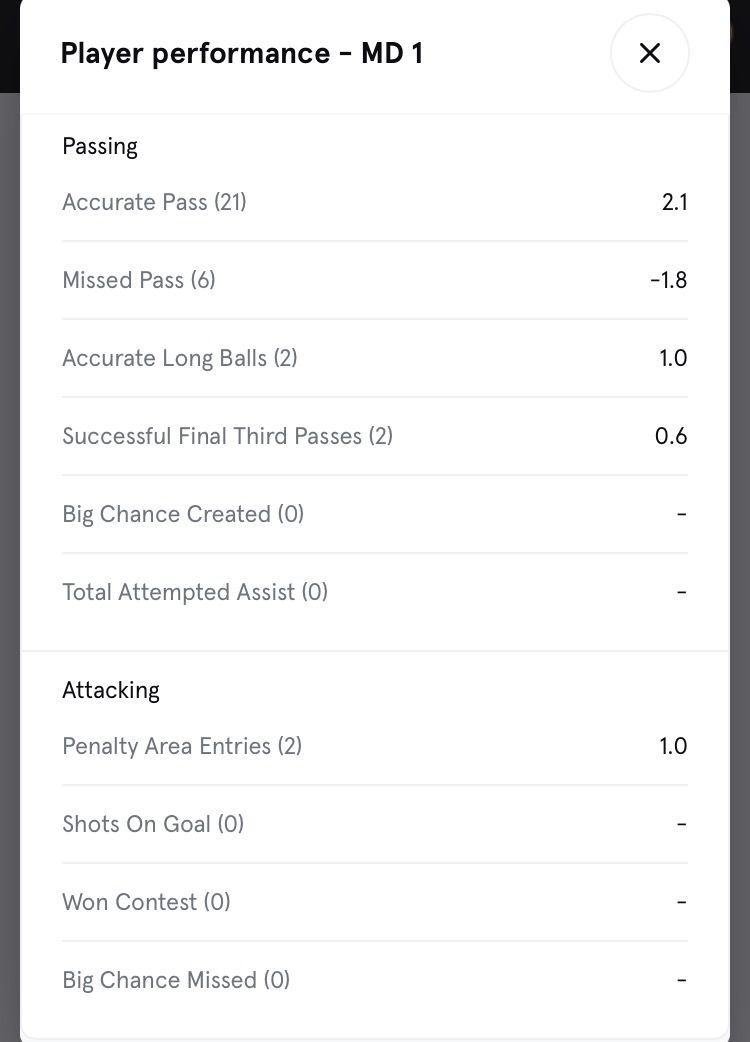
Task: Click the Passing section heading
Action: 100,146
